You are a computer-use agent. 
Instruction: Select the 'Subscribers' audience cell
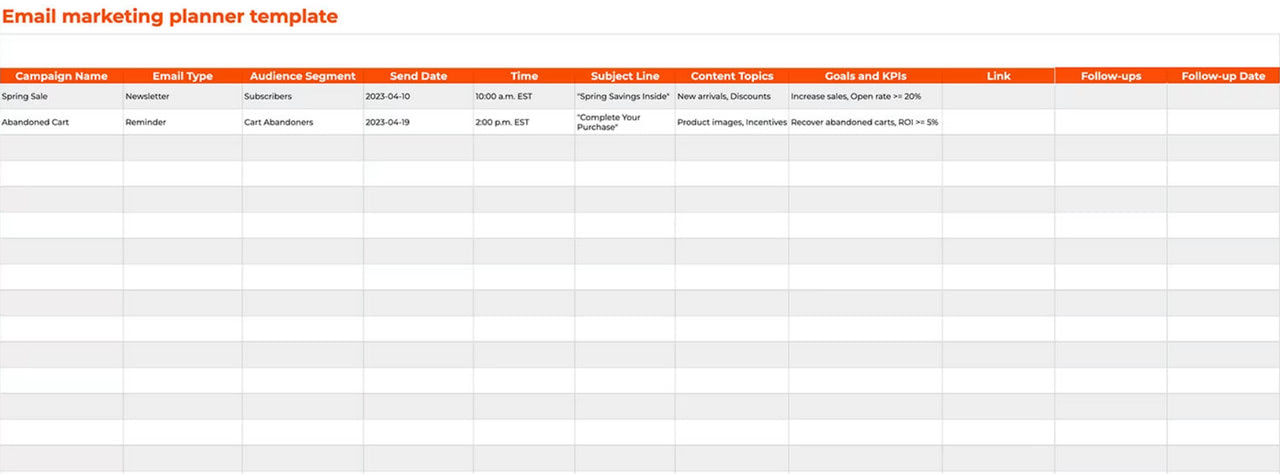click(303, 97)
